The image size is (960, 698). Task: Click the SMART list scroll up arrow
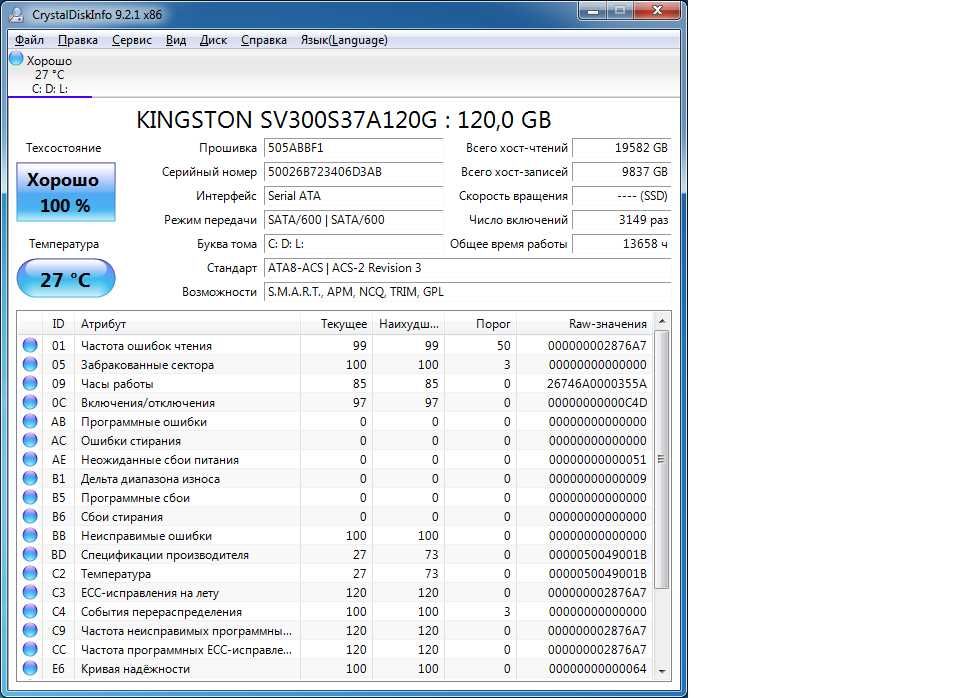(662, 321)
